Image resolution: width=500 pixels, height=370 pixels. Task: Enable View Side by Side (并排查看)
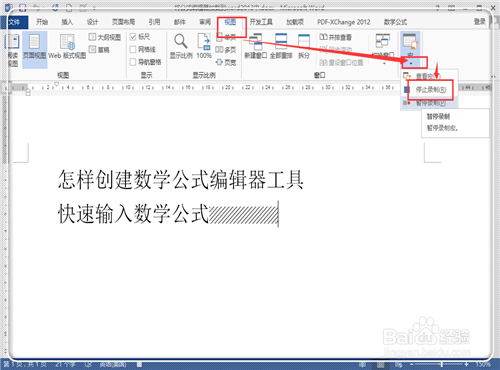coord(335,37)
